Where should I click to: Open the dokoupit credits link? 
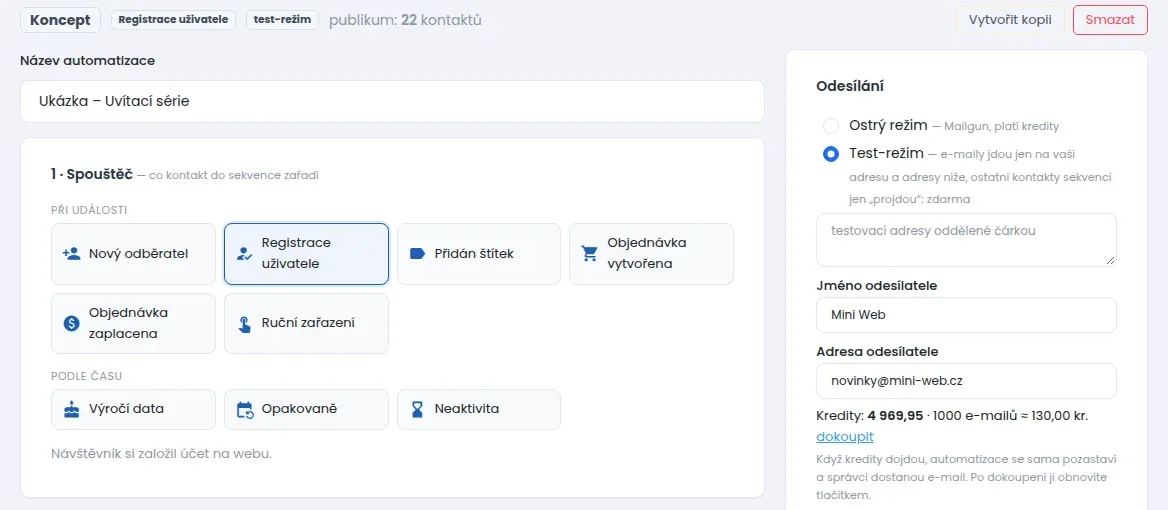click(845, 436)
